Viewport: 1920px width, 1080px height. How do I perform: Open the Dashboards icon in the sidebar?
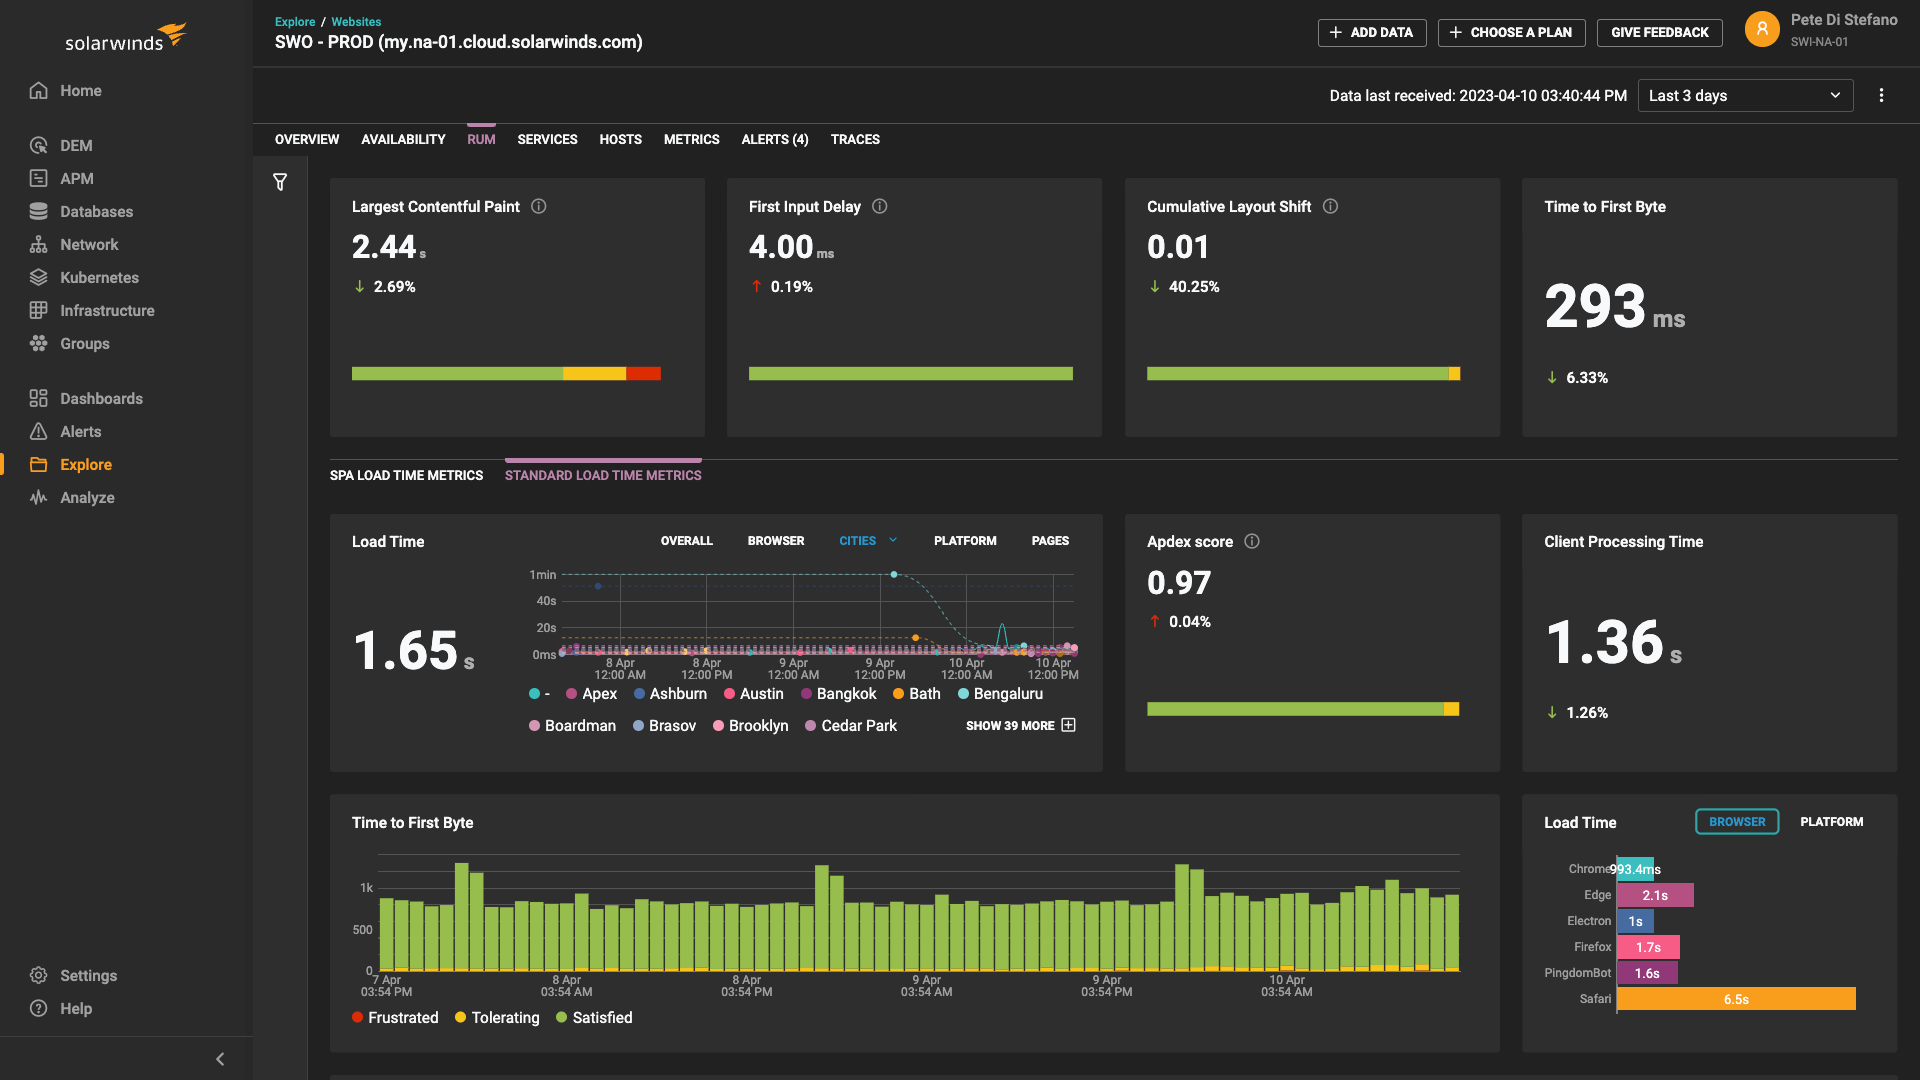(x=38, y=398)
